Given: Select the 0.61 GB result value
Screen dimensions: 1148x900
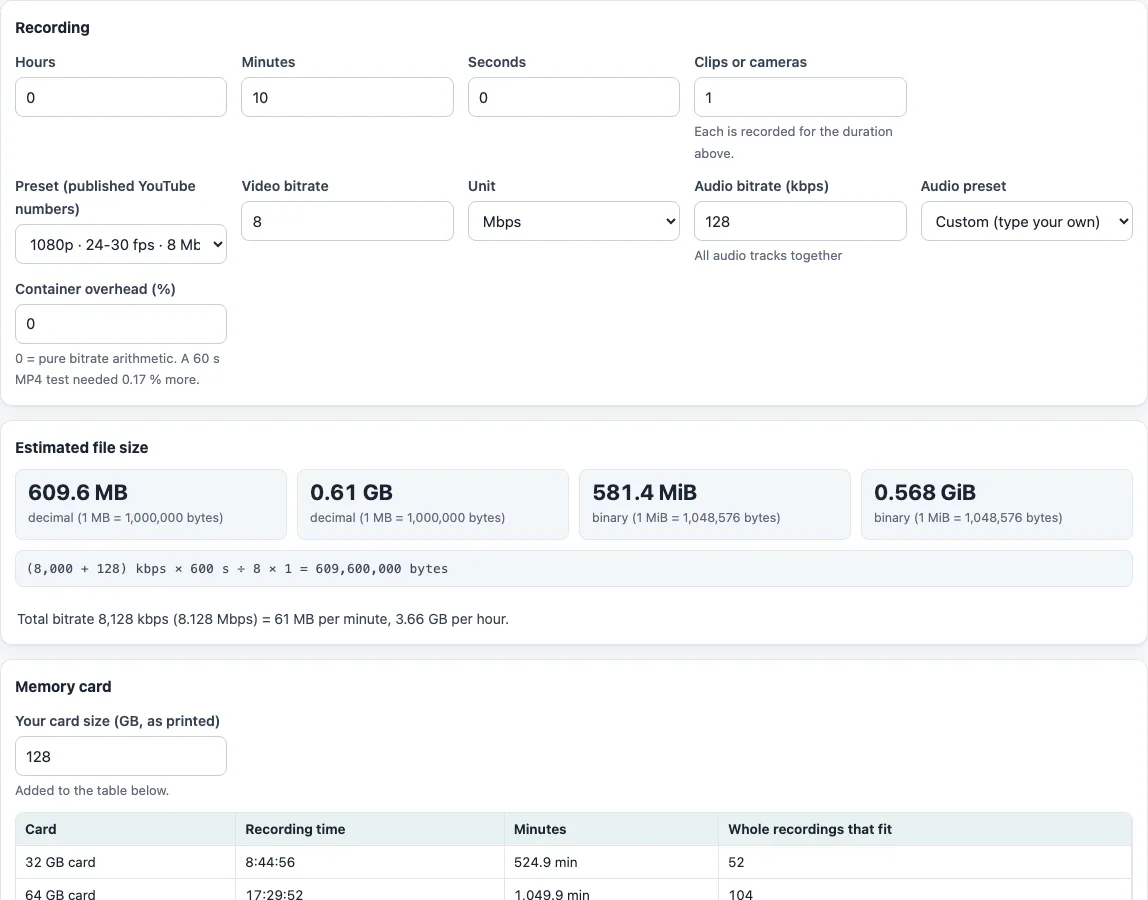Looking at the screenshot, I should [x=351, y=492].
